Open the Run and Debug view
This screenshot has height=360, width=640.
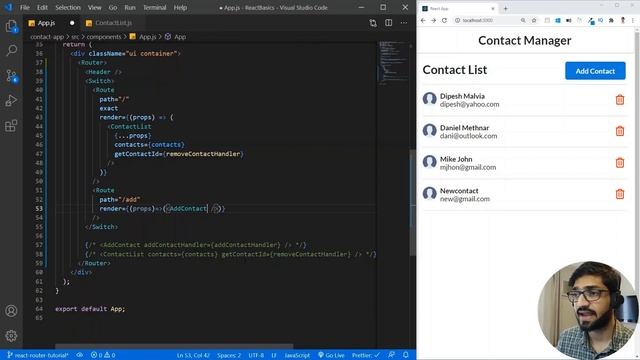pos(11,100)
